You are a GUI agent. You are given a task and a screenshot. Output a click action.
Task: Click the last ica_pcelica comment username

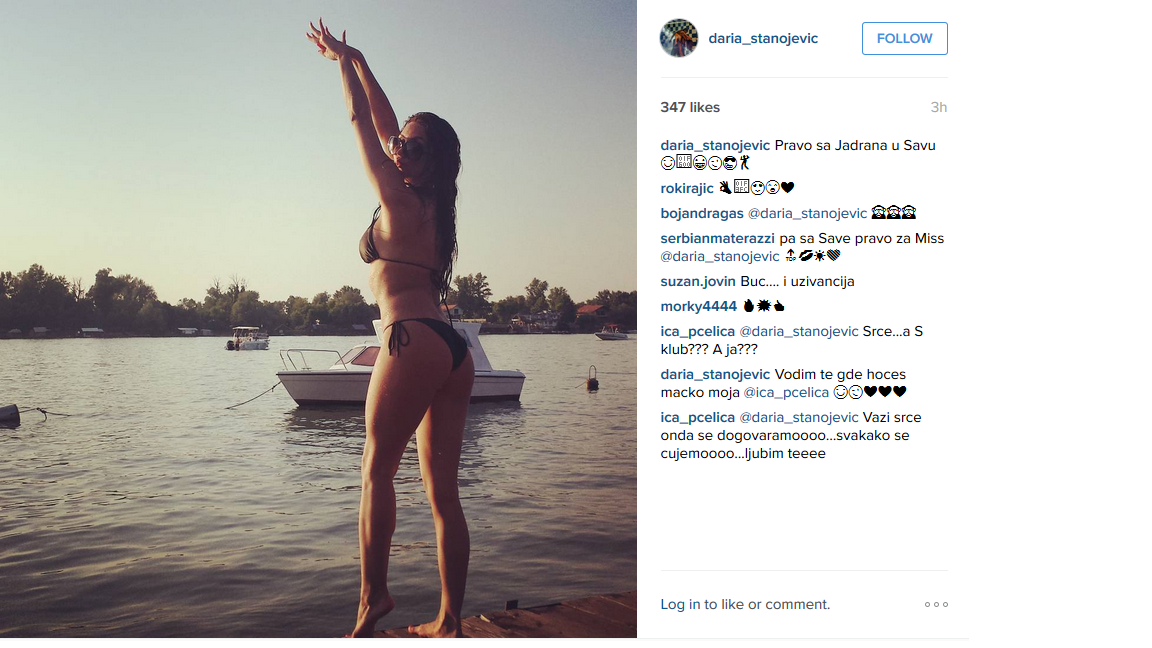click(697, 417)
